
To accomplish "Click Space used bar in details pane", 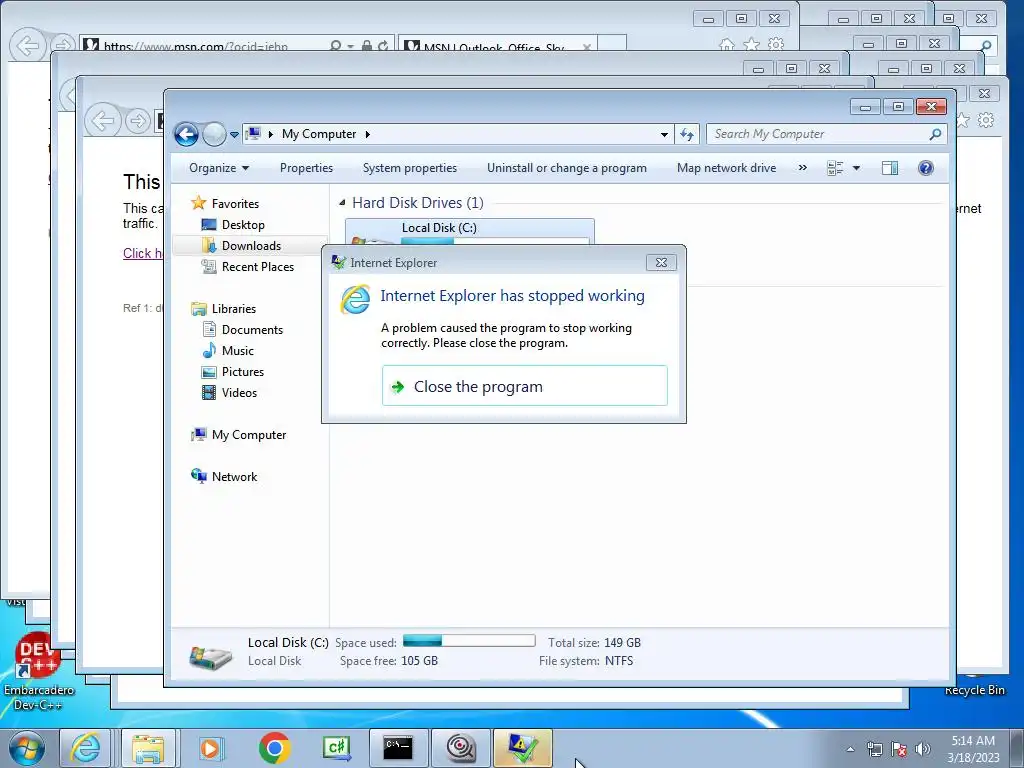I will 469,641.
